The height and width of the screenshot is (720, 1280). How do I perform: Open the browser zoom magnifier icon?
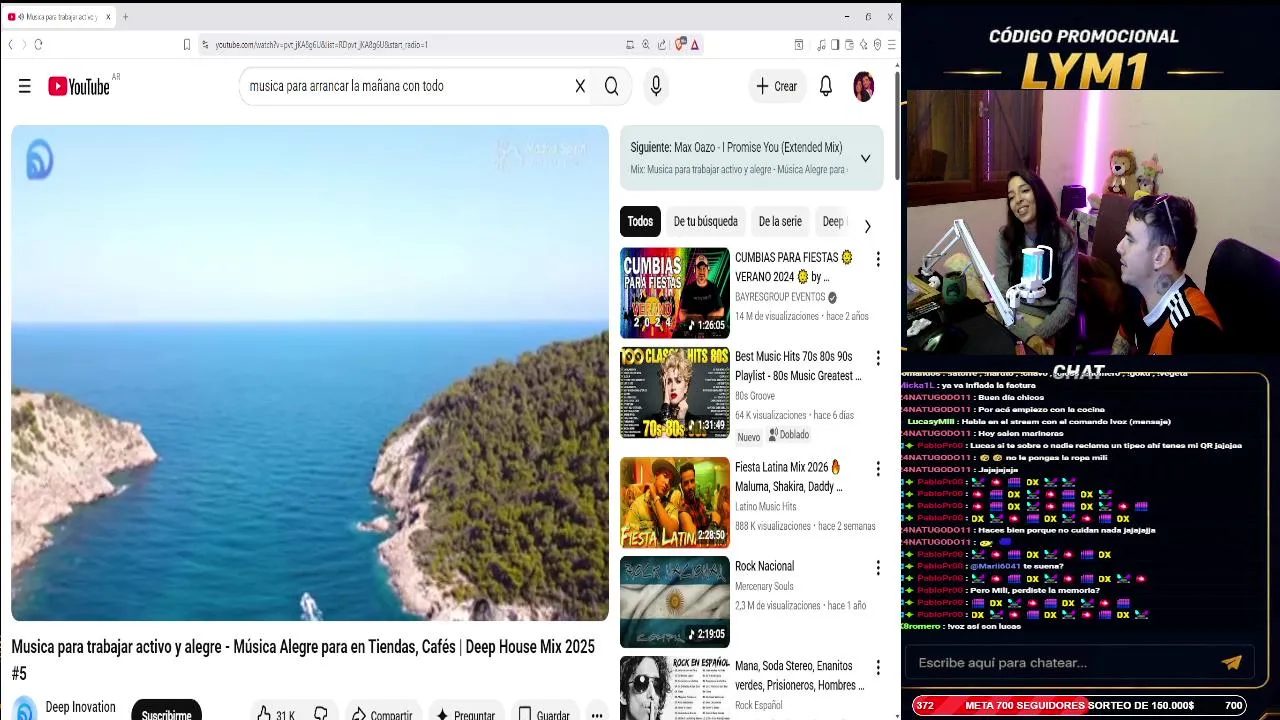[x=646, y=44]
